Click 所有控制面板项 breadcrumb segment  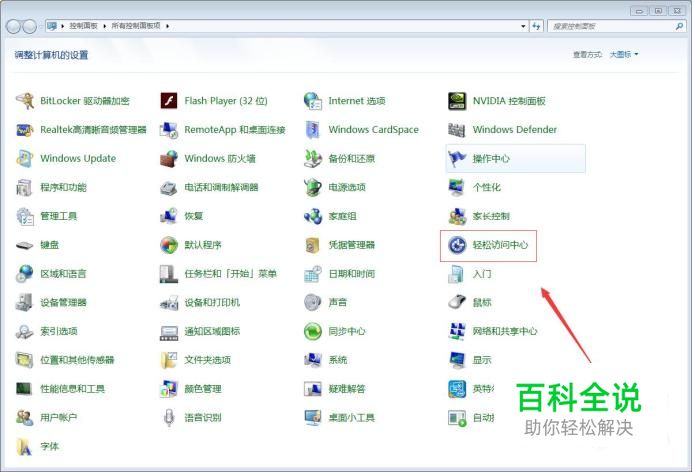tap(136, 26)
